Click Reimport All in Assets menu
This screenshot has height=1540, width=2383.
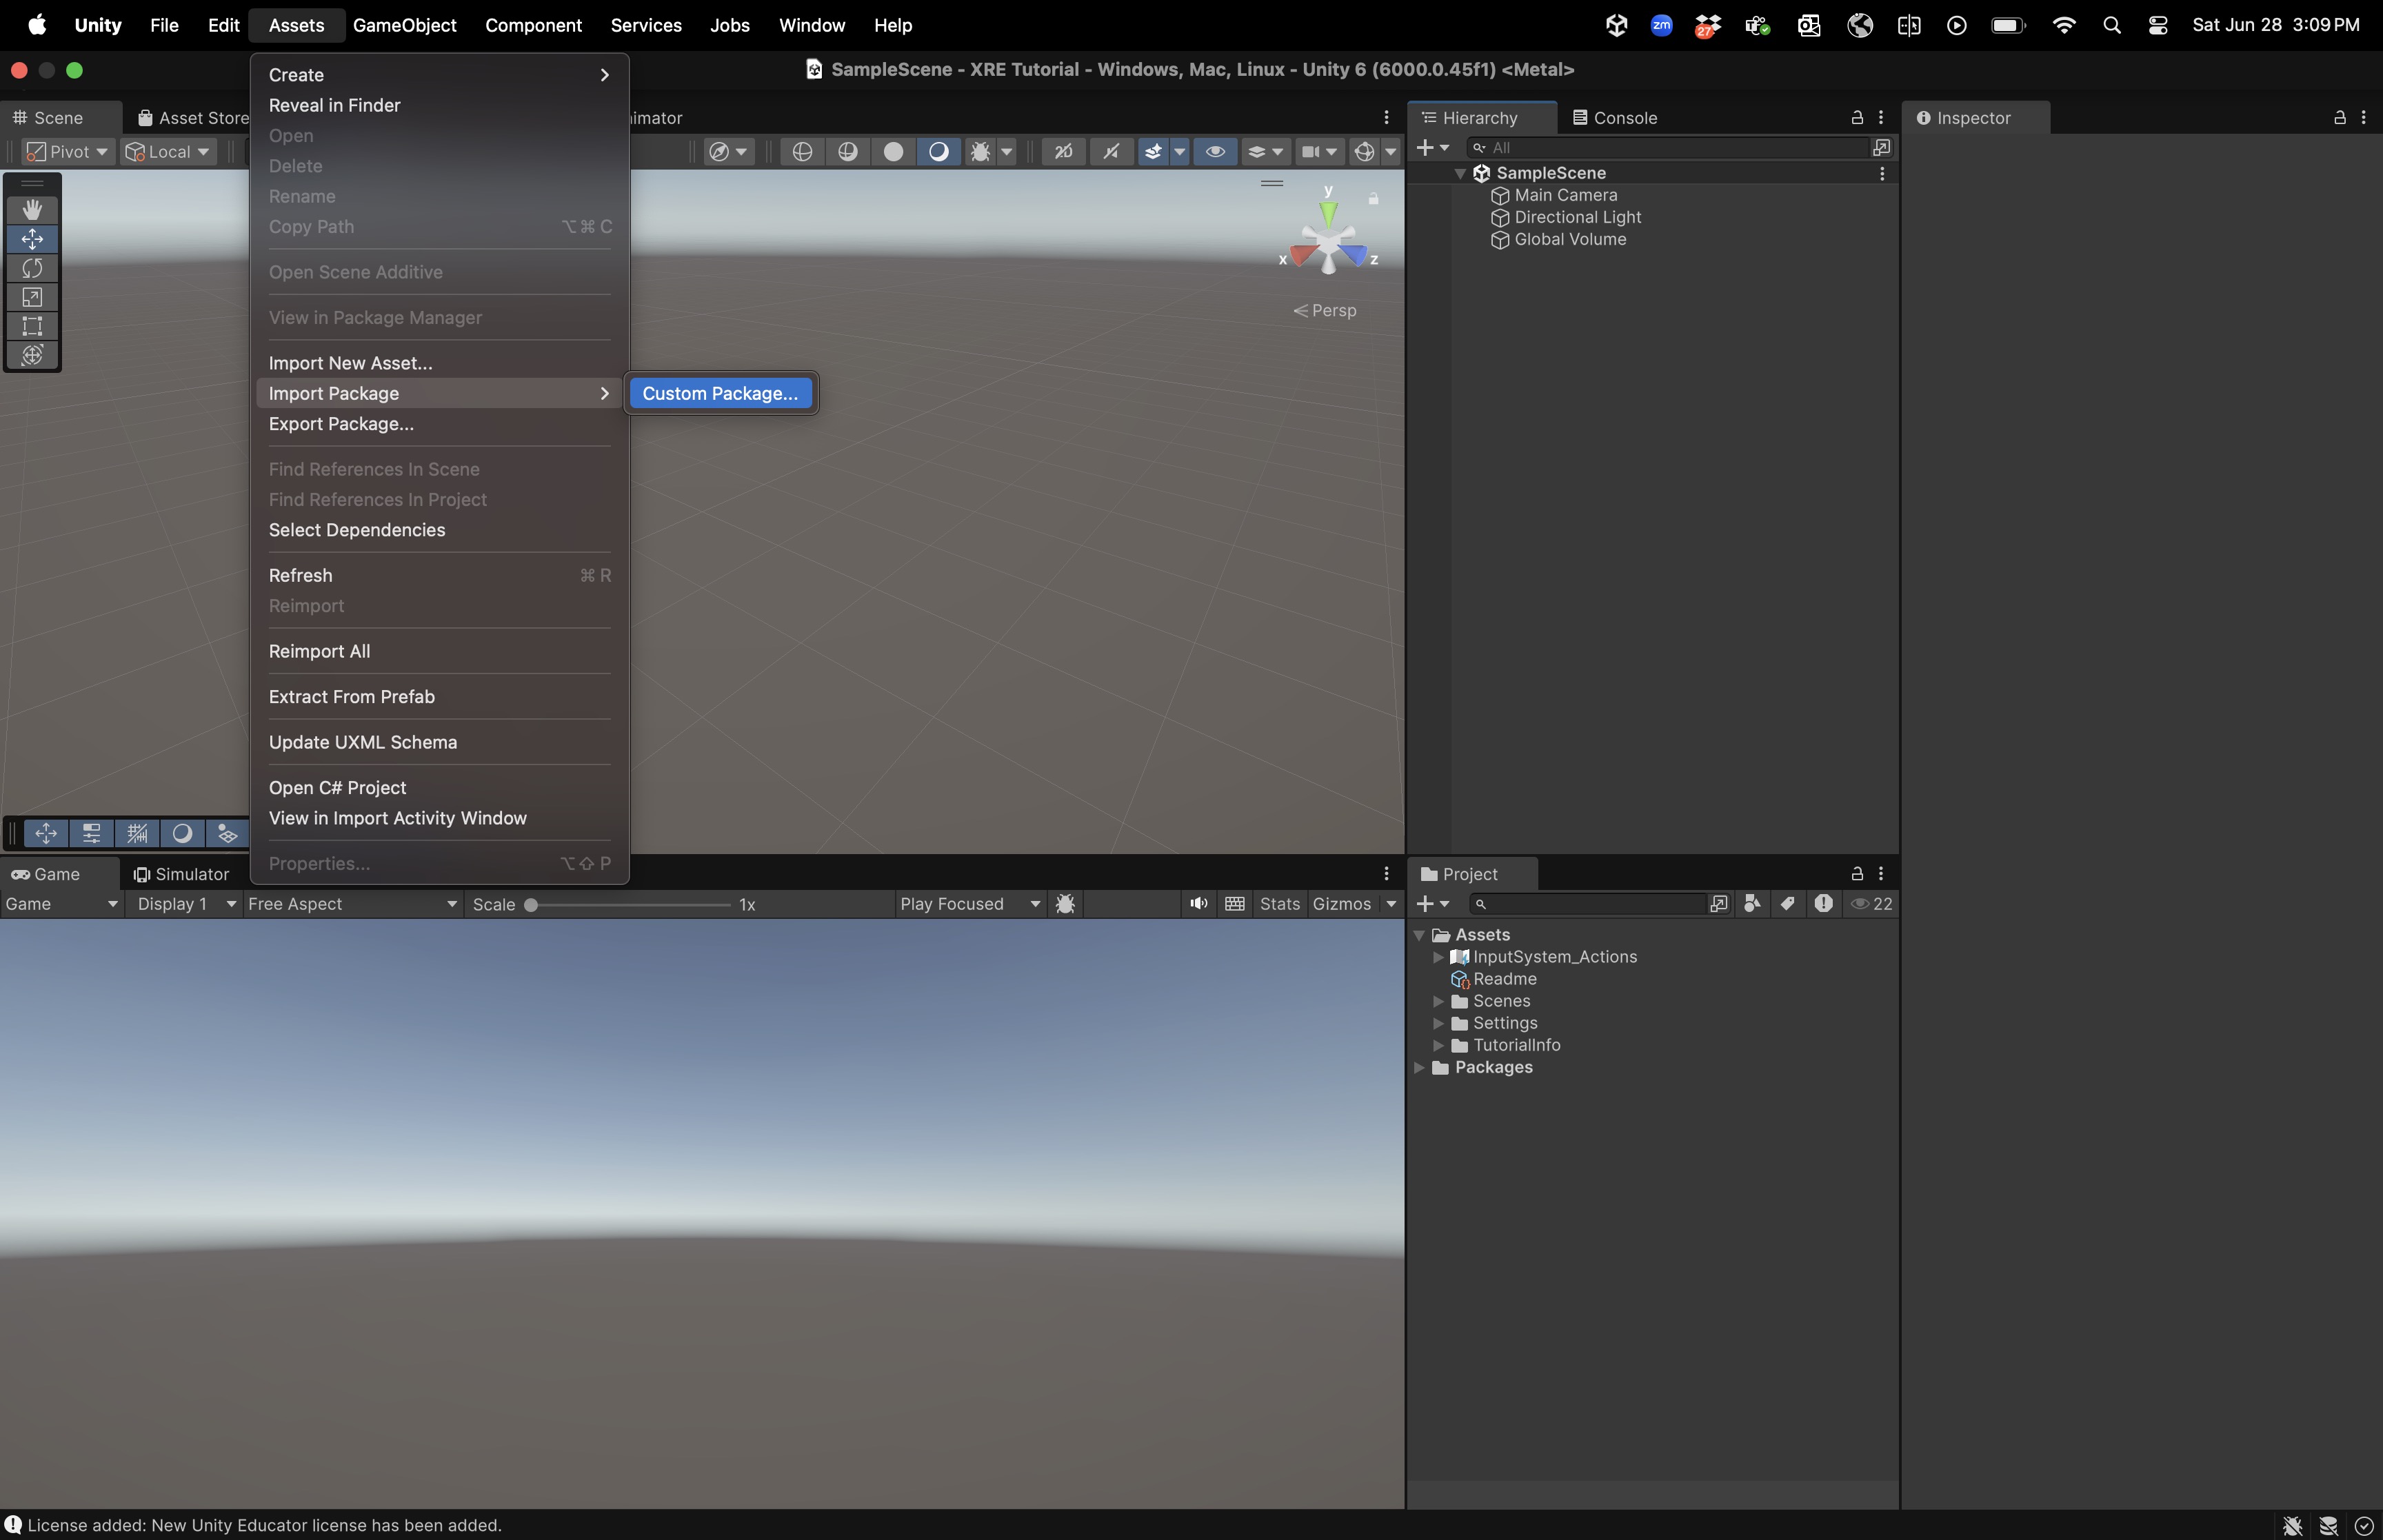(319, 651)
